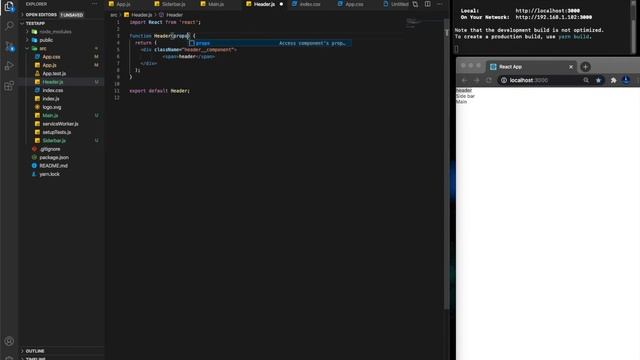Reload the localhost page in browser
The height and width of the screenshot is (360, 640).
(x=489, y=80)
